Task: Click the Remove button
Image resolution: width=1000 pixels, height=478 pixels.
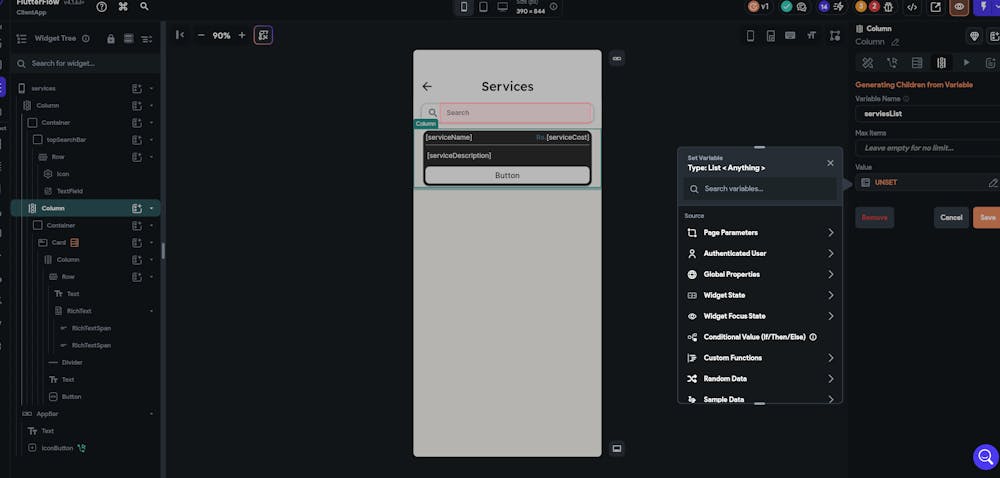Action: coord(874,218)
